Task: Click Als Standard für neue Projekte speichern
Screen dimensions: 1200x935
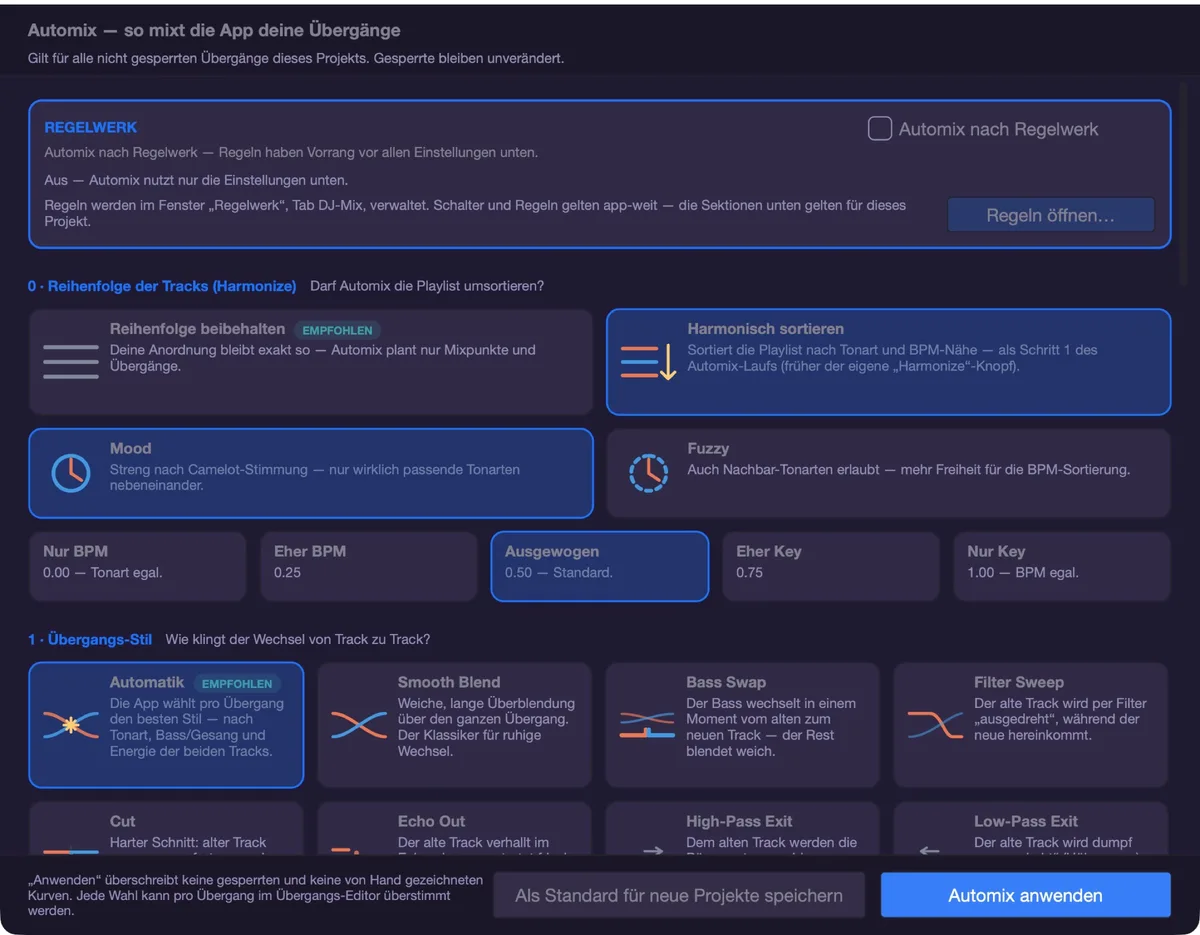Action: tap(679, 895)
